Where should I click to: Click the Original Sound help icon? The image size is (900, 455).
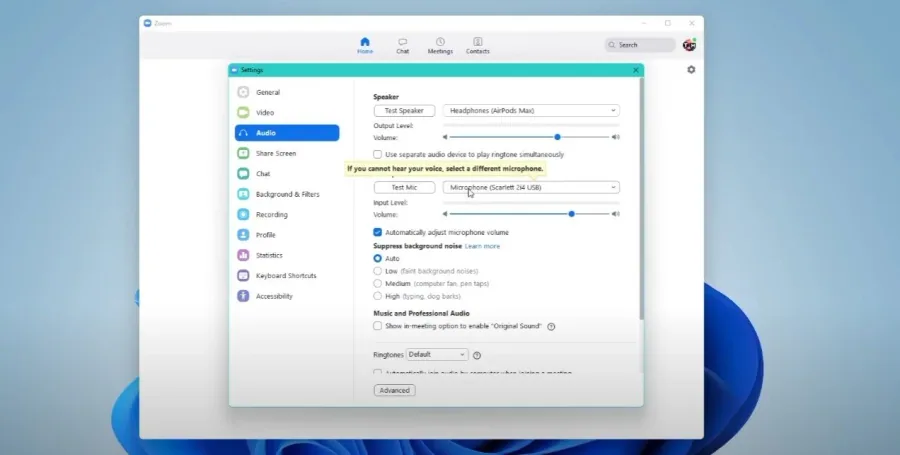tap(551, 326)
